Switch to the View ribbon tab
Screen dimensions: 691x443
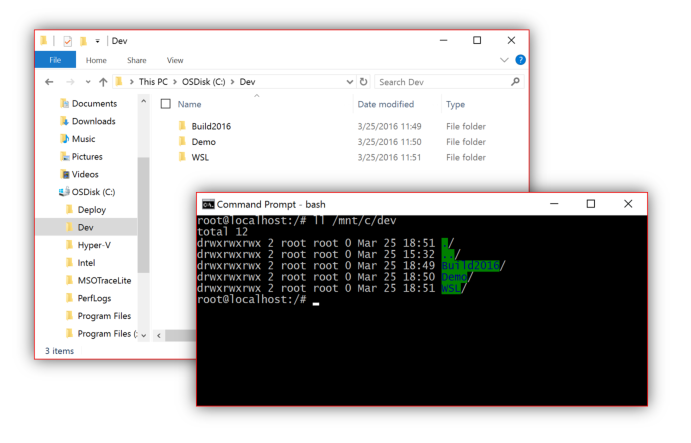[175, 60]
